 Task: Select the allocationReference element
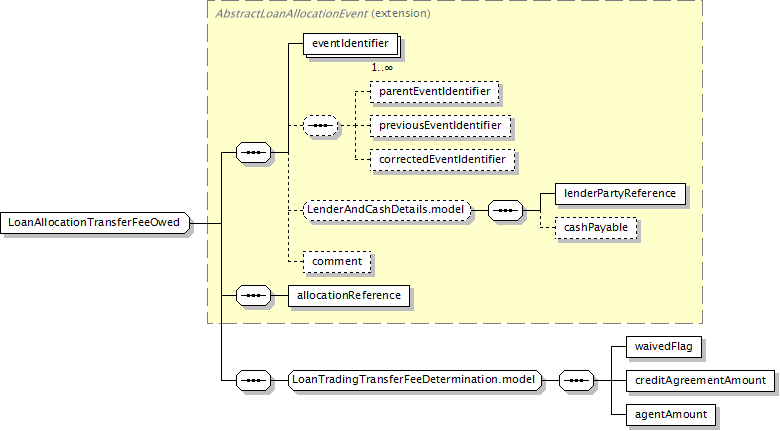point(349,296)
